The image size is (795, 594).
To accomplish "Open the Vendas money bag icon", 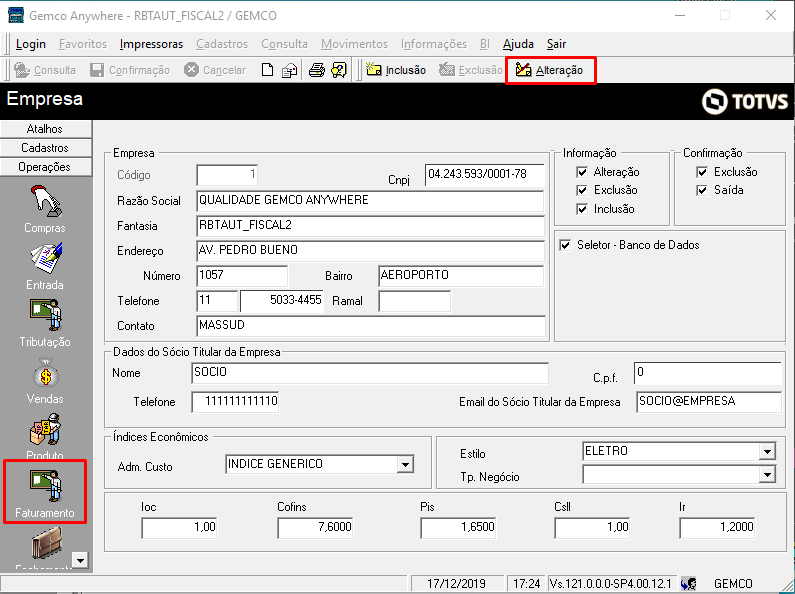I will pyautogui.click(x=45, y=373).
